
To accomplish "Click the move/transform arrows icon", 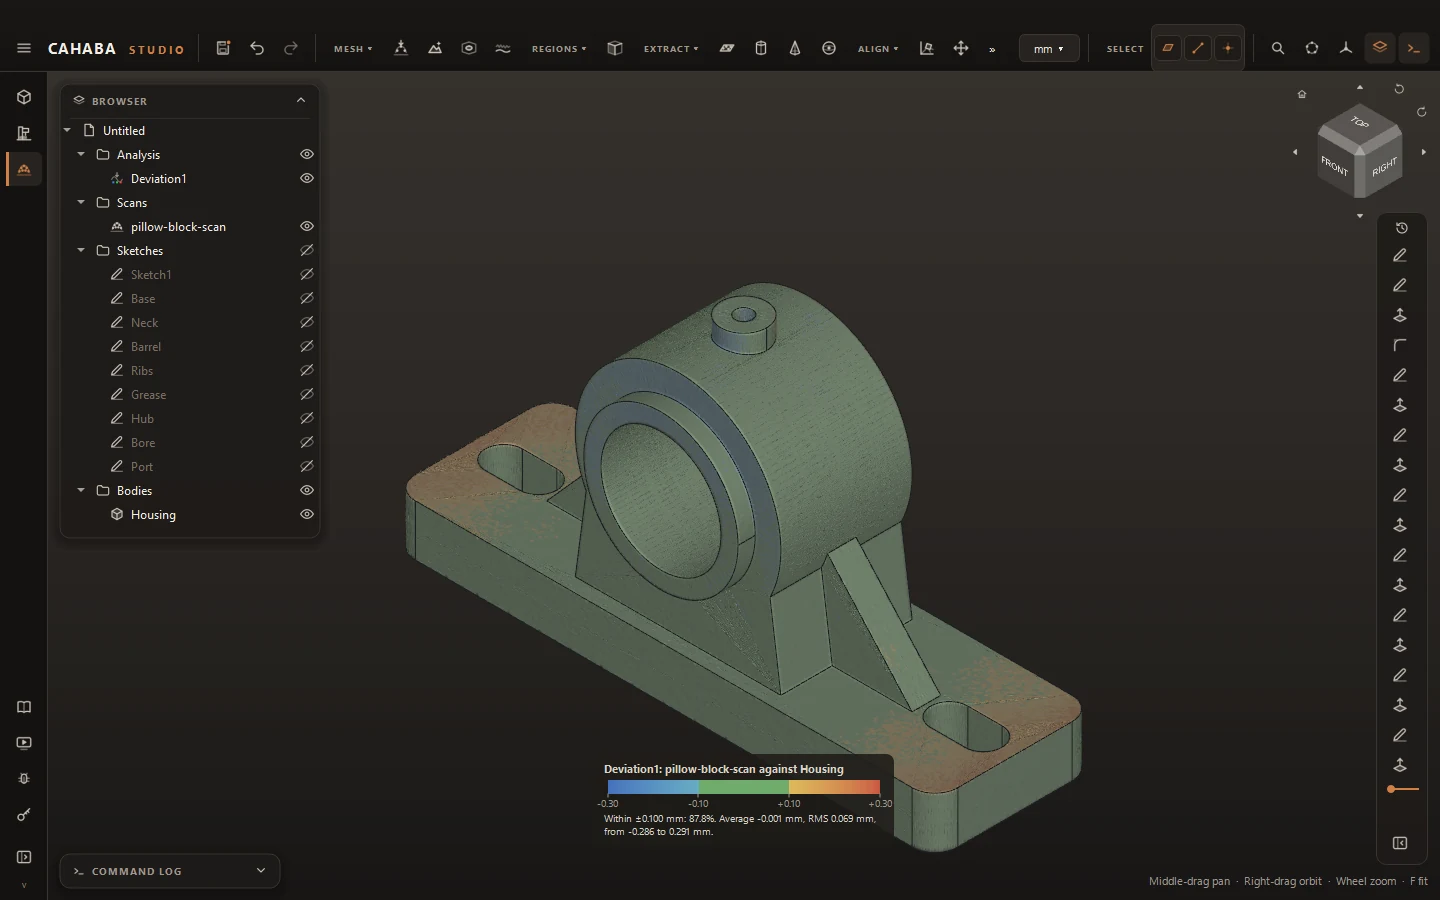I will [x=961, y=48].
